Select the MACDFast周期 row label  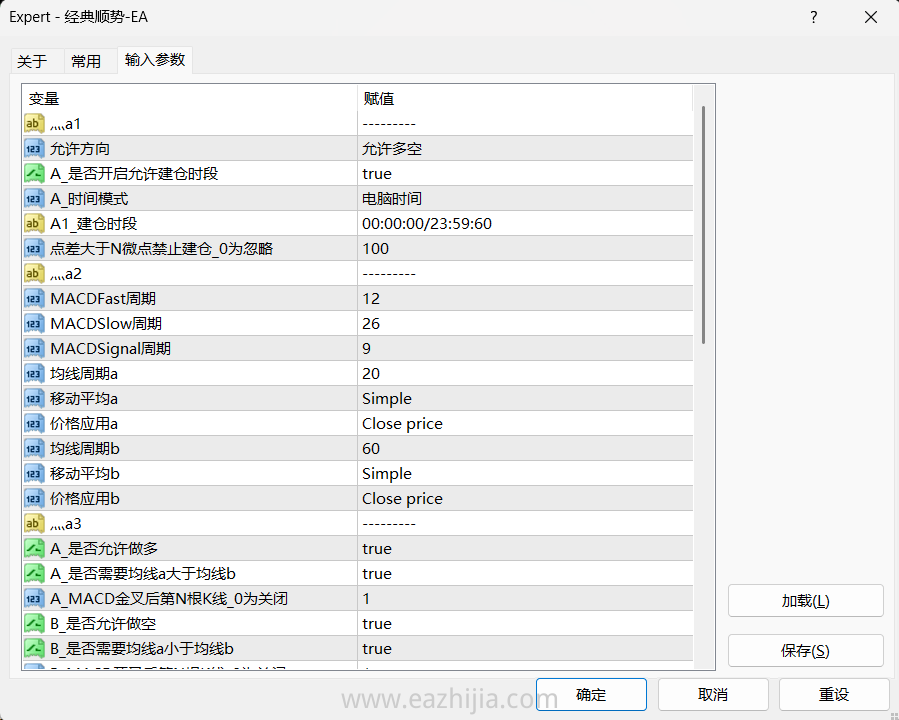103,299
